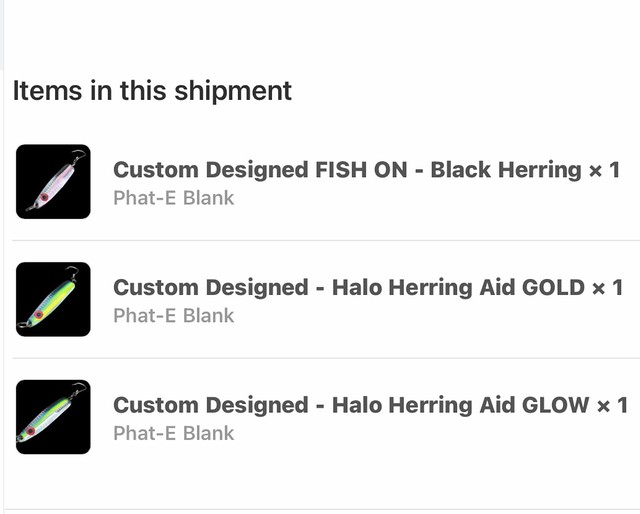Select Phat-E Blank under Black Herring

click(173, 198)
